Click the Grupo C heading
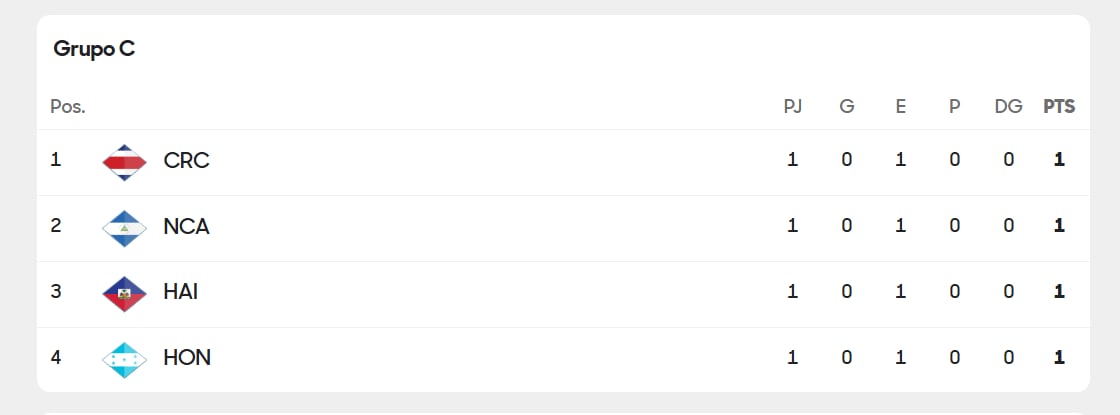Viewport: 1120px width, 415px height. point(94,49)
